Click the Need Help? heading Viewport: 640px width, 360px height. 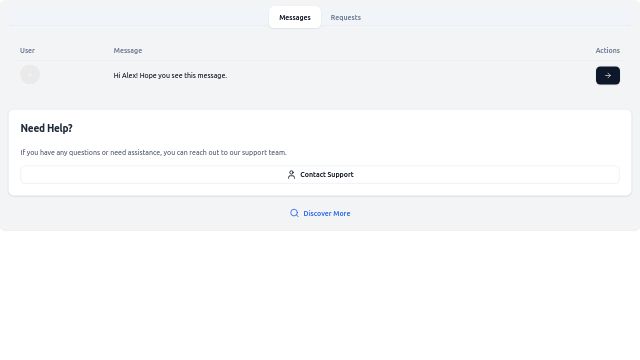47,128
